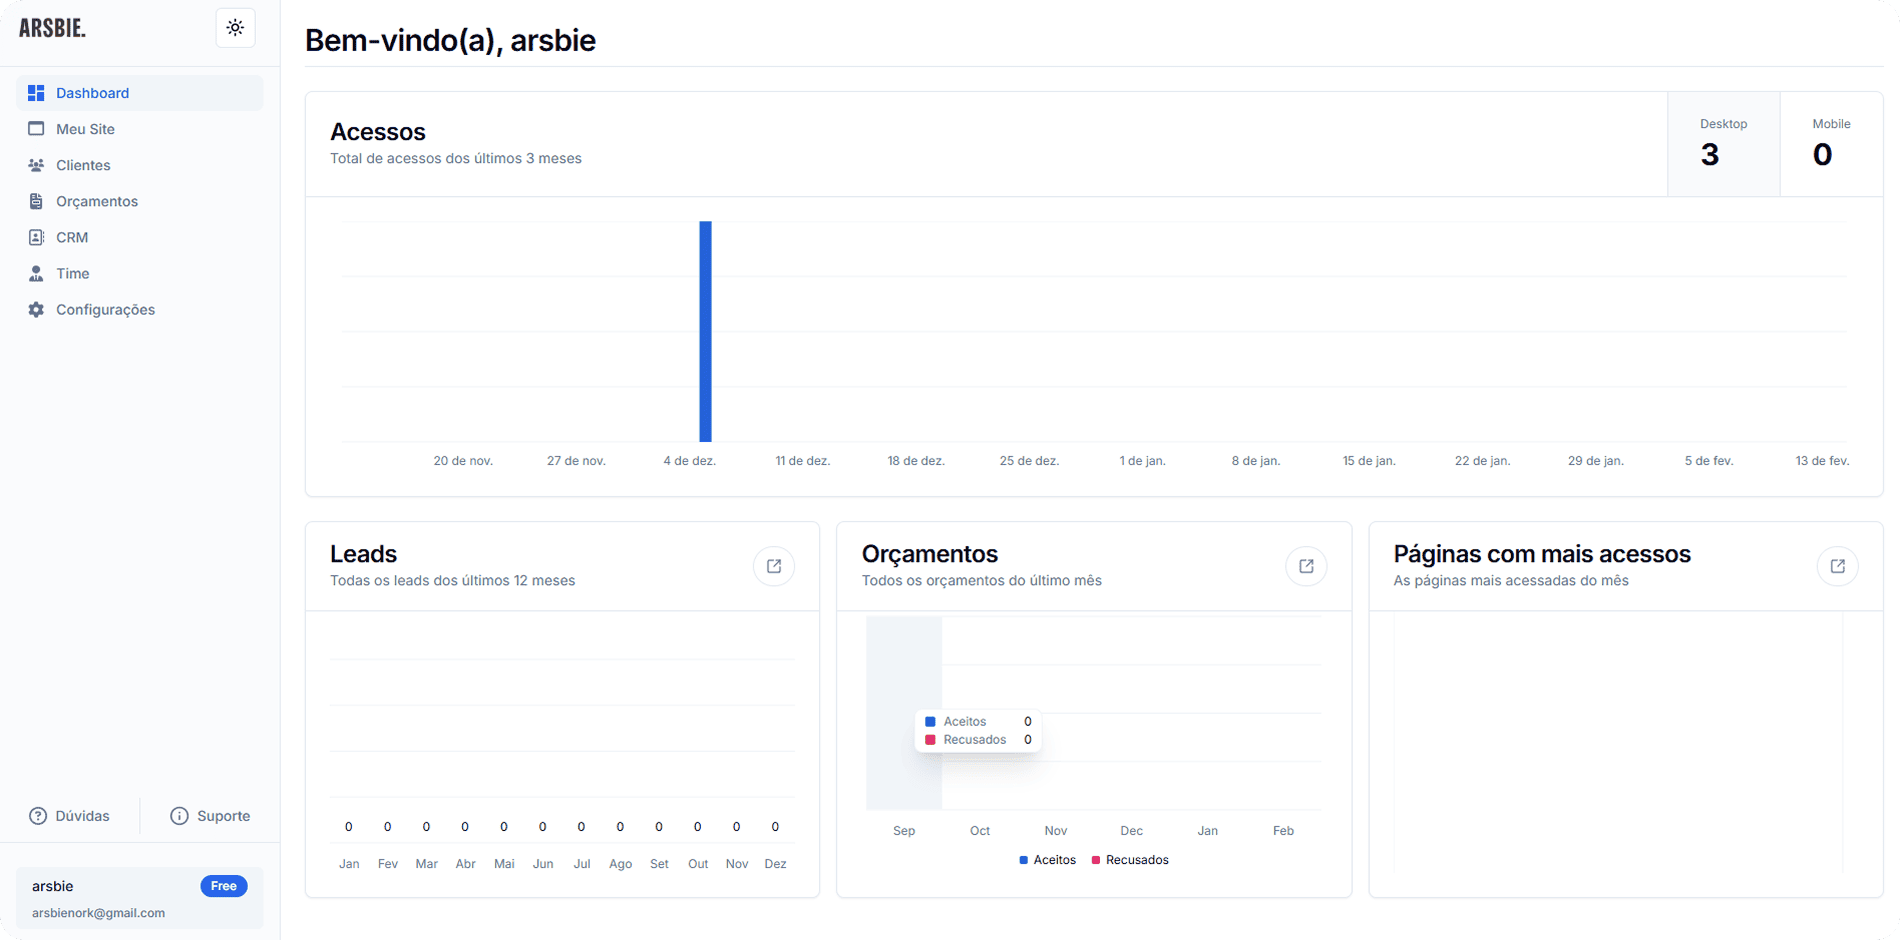Click the Meu Site window icon
The height and width of the screenshot is (940, 1900).
coord(36,129)
